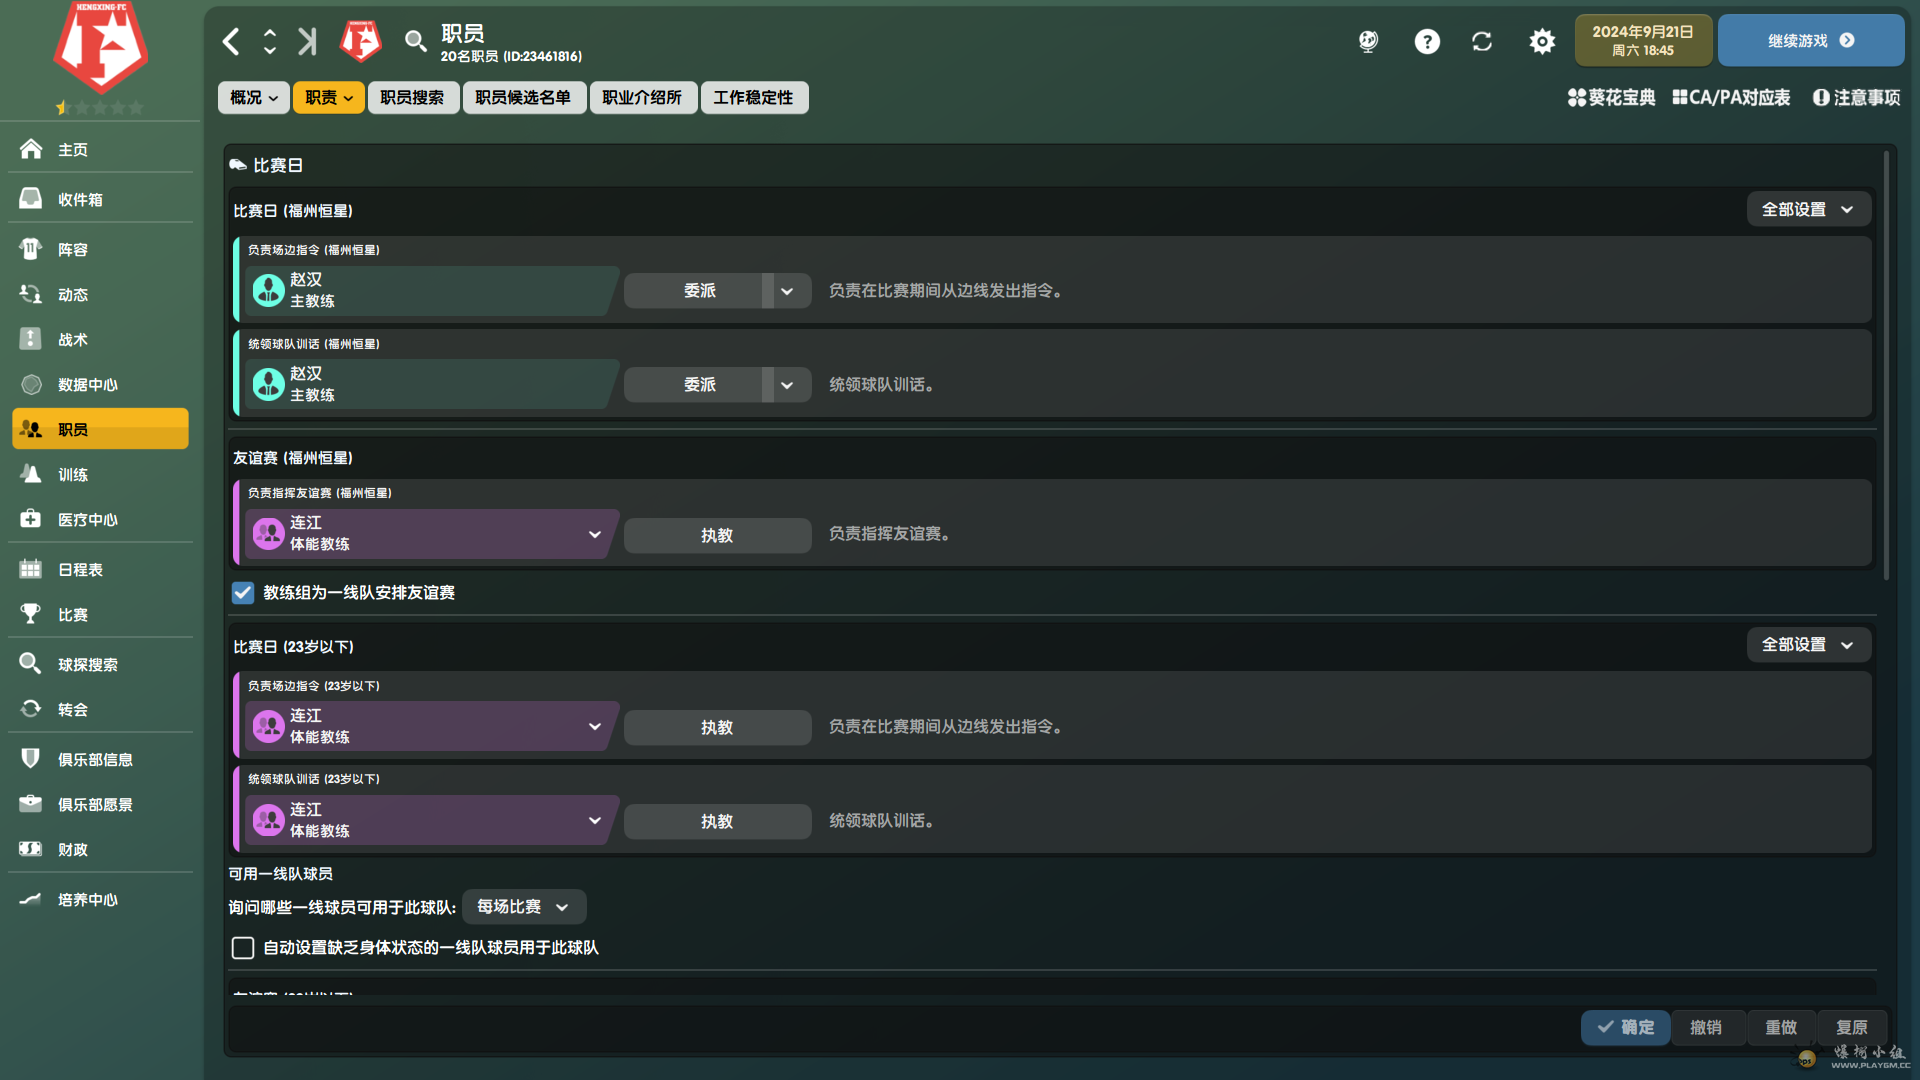Click the 确定 confirm button

(1625, 1027)
